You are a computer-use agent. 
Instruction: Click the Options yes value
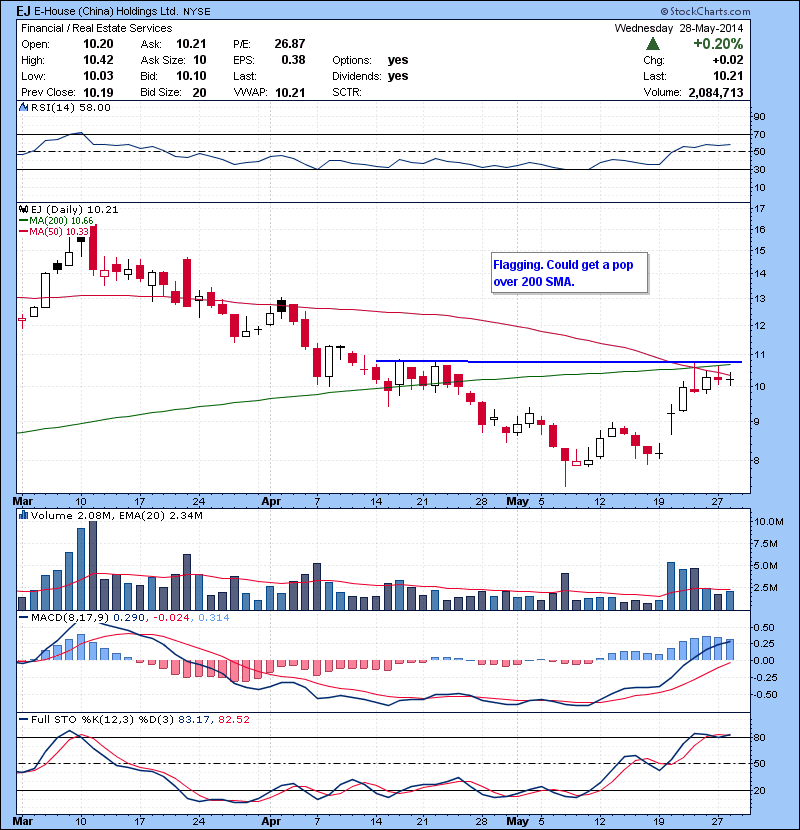click(398, 60)
